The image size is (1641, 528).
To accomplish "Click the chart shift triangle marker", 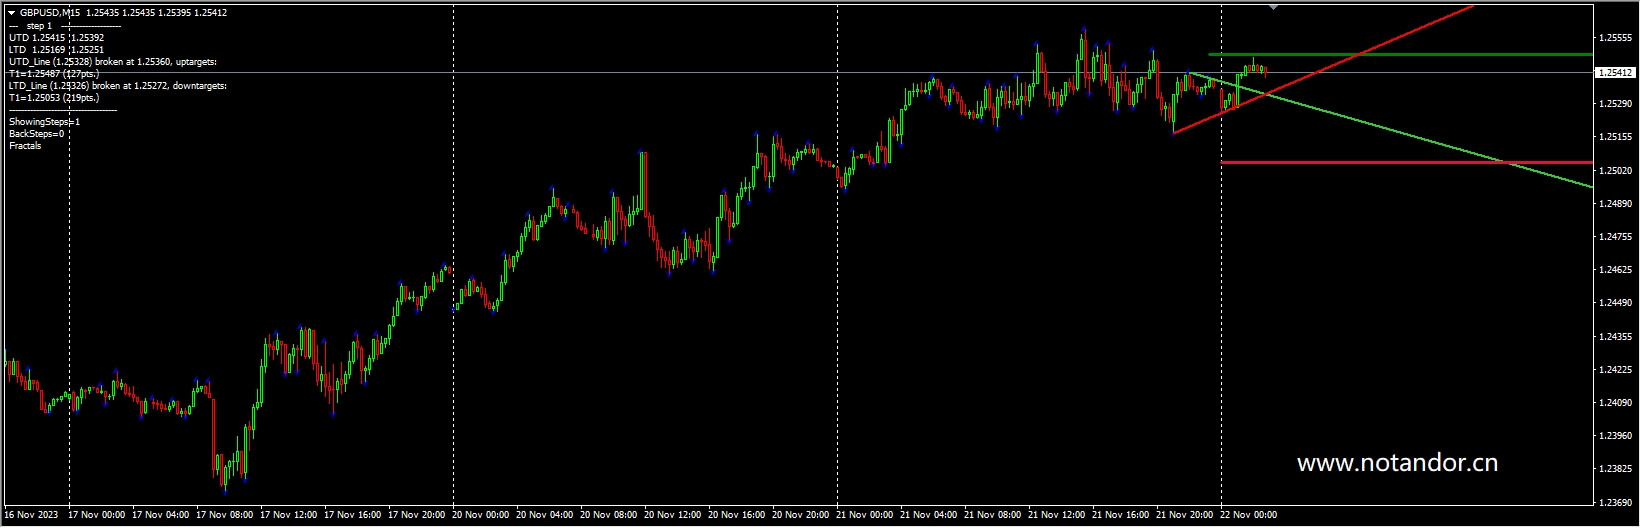I will tap(1273, 7).
